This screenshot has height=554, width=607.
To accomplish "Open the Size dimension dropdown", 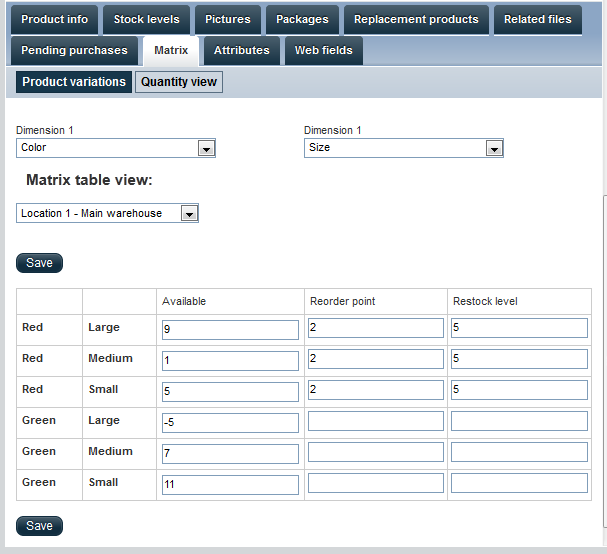I will (404, 148).
